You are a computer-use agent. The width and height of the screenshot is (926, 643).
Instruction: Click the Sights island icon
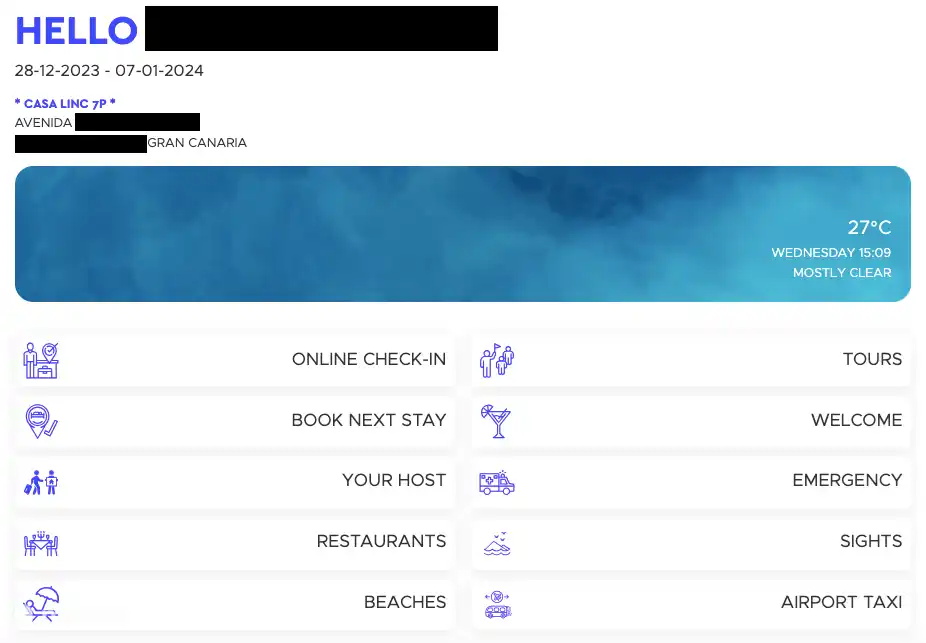pyautogui.click(x=496, y=543)
